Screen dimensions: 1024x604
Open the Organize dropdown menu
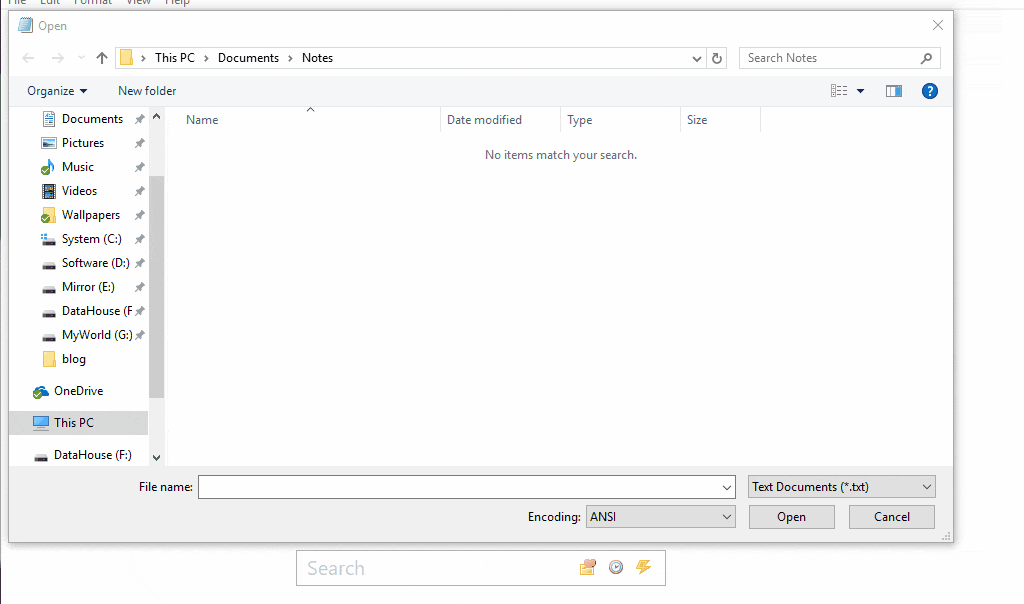(x=57, y=91)
